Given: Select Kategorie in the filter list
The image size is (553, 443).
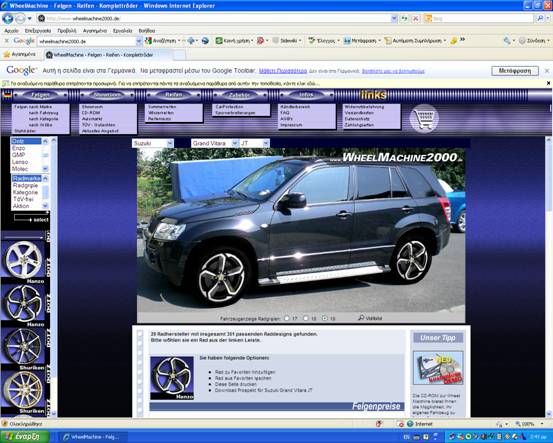Looking at the screenshot, I should tap(25, 192).
